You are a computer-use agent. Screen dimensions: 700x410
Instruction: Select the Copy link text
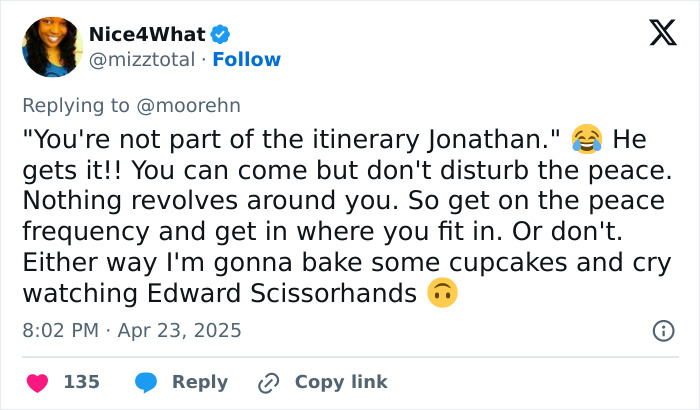click(341, 382)
